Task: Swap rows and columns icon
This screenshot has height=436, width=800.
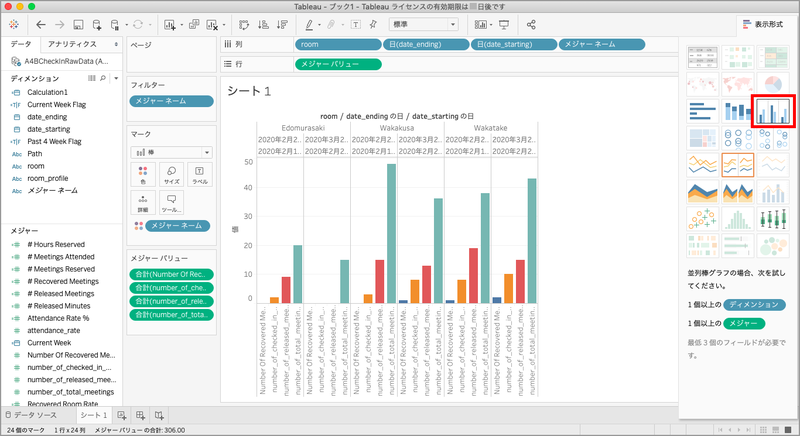Action: 244,24
